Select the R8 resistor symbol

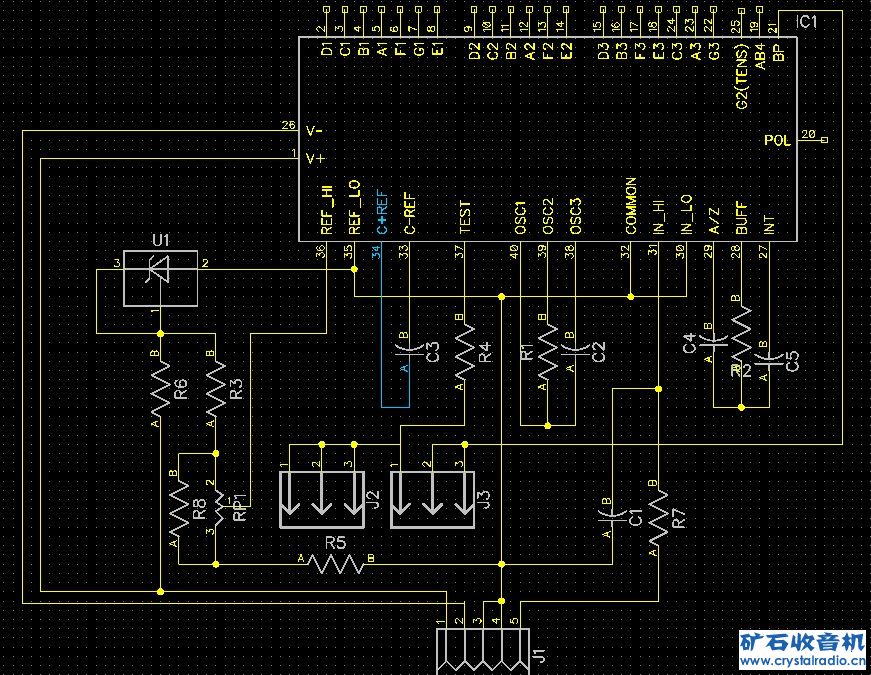click(x=179, y=508)
